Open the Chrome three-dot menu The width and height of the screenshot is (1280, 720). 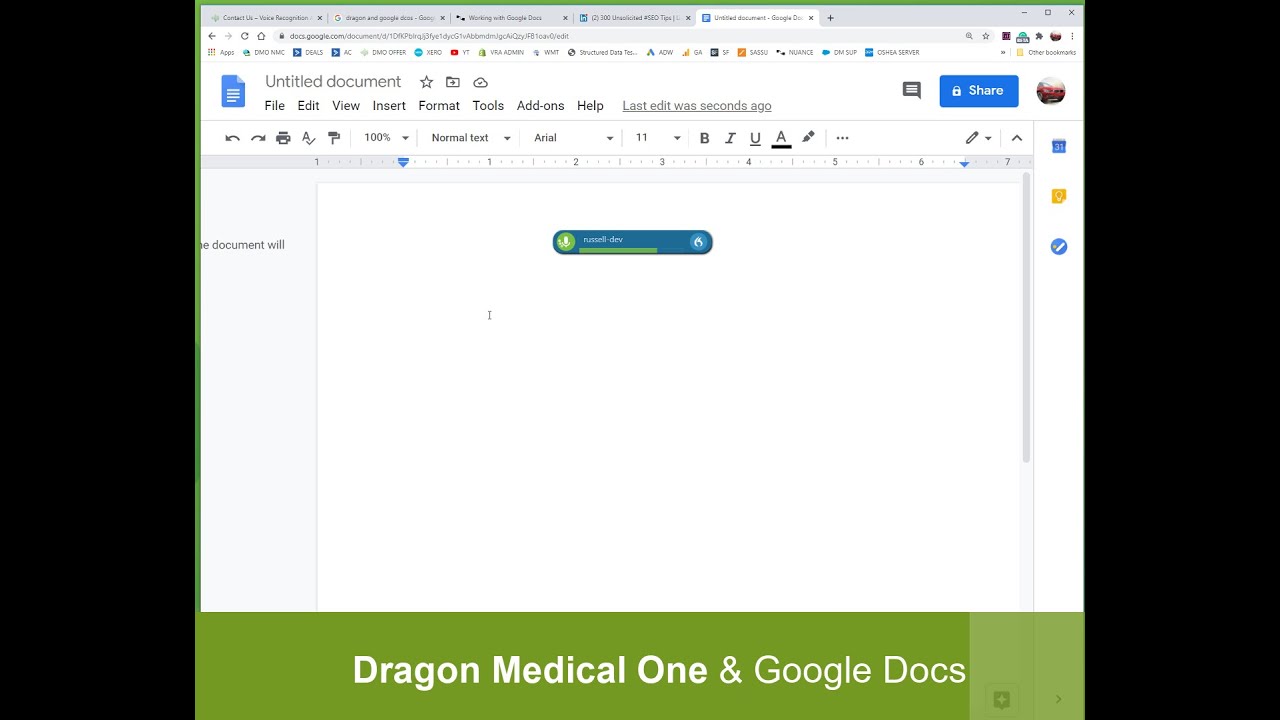(x=1072, y=36)
